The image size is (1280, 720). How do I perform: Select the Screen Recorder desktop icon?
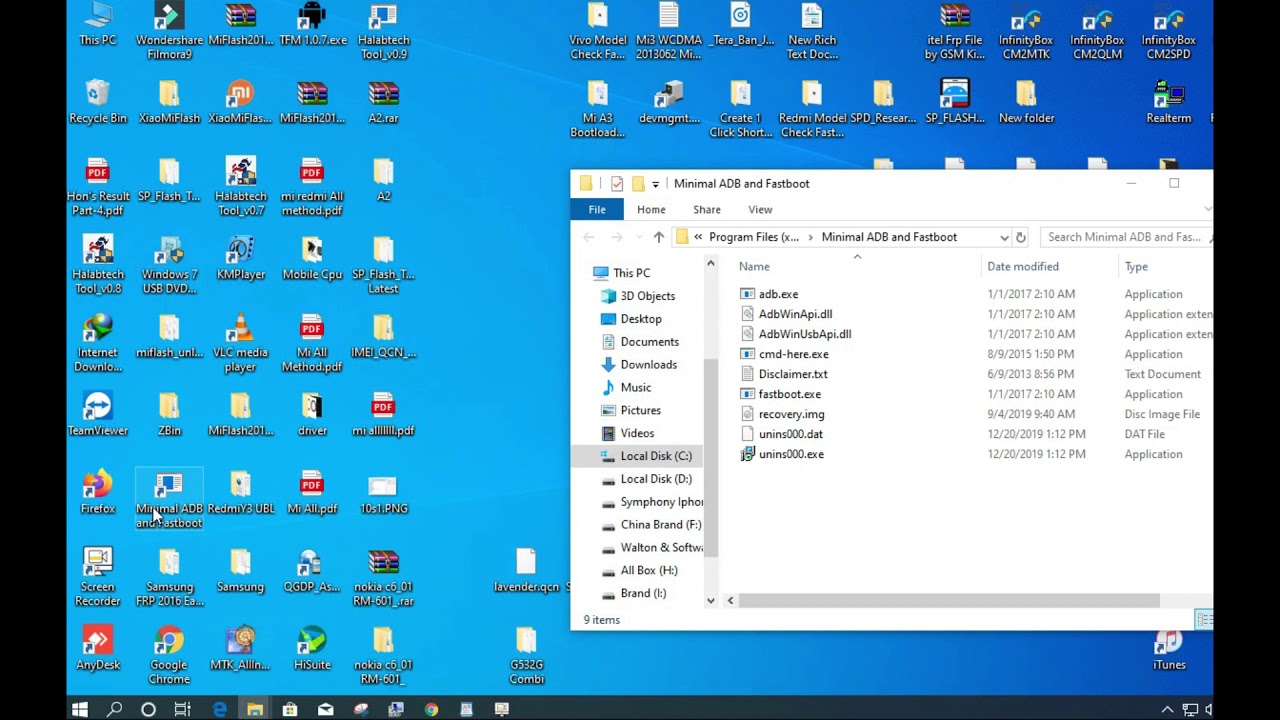[98, 577]
